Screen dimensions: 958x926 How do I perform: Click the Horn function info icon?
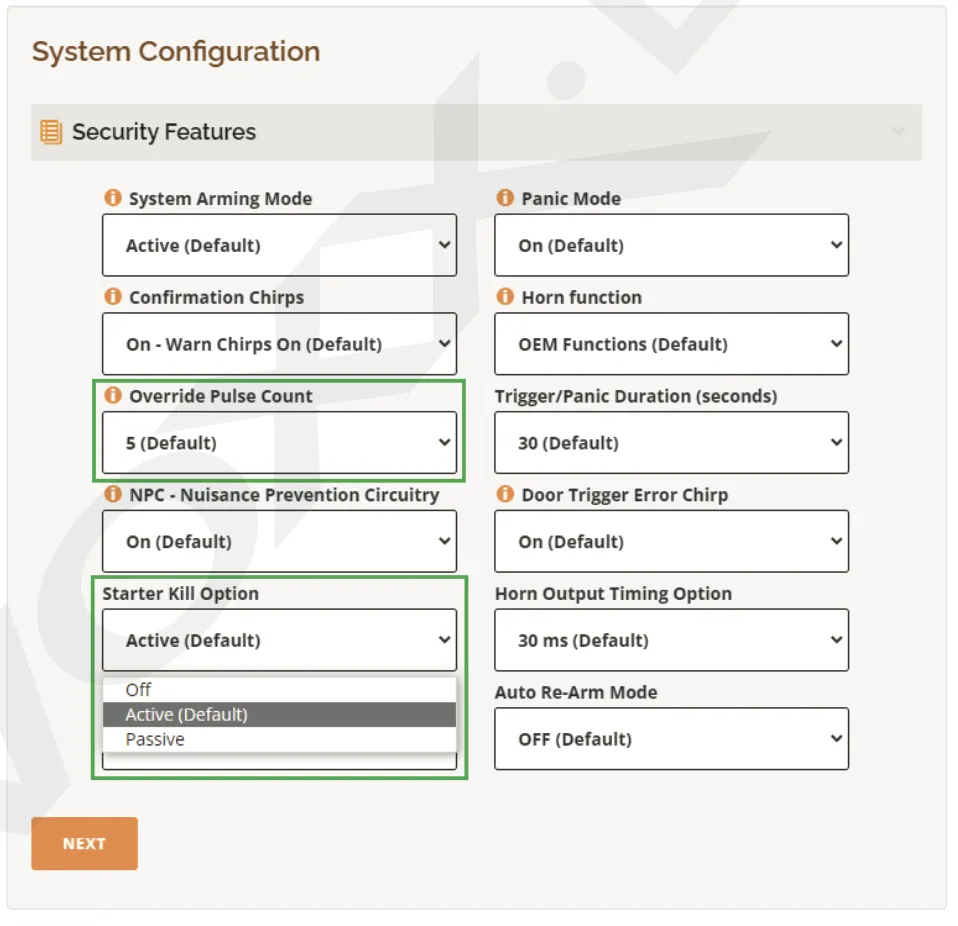(x=505, y=297)
